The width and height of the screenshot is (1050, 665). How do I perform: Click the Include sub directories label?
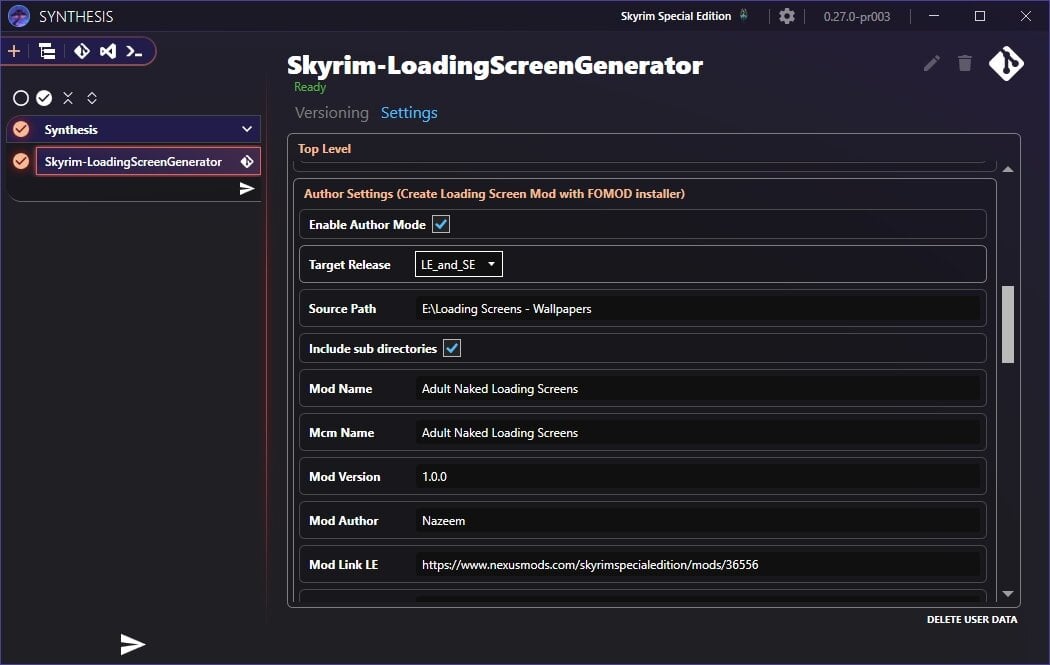coord(372,349)
